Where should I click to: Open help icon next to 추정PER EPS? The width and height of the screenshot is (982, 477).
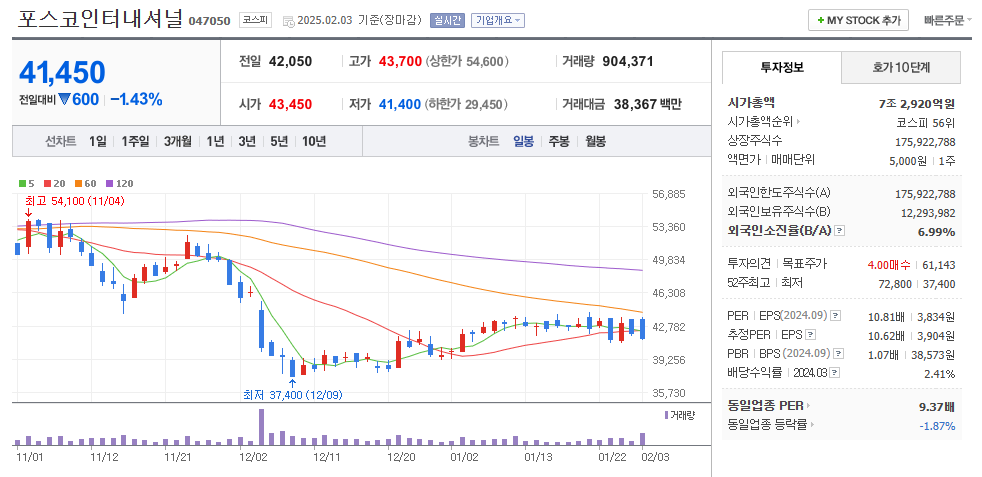point(811,335)
